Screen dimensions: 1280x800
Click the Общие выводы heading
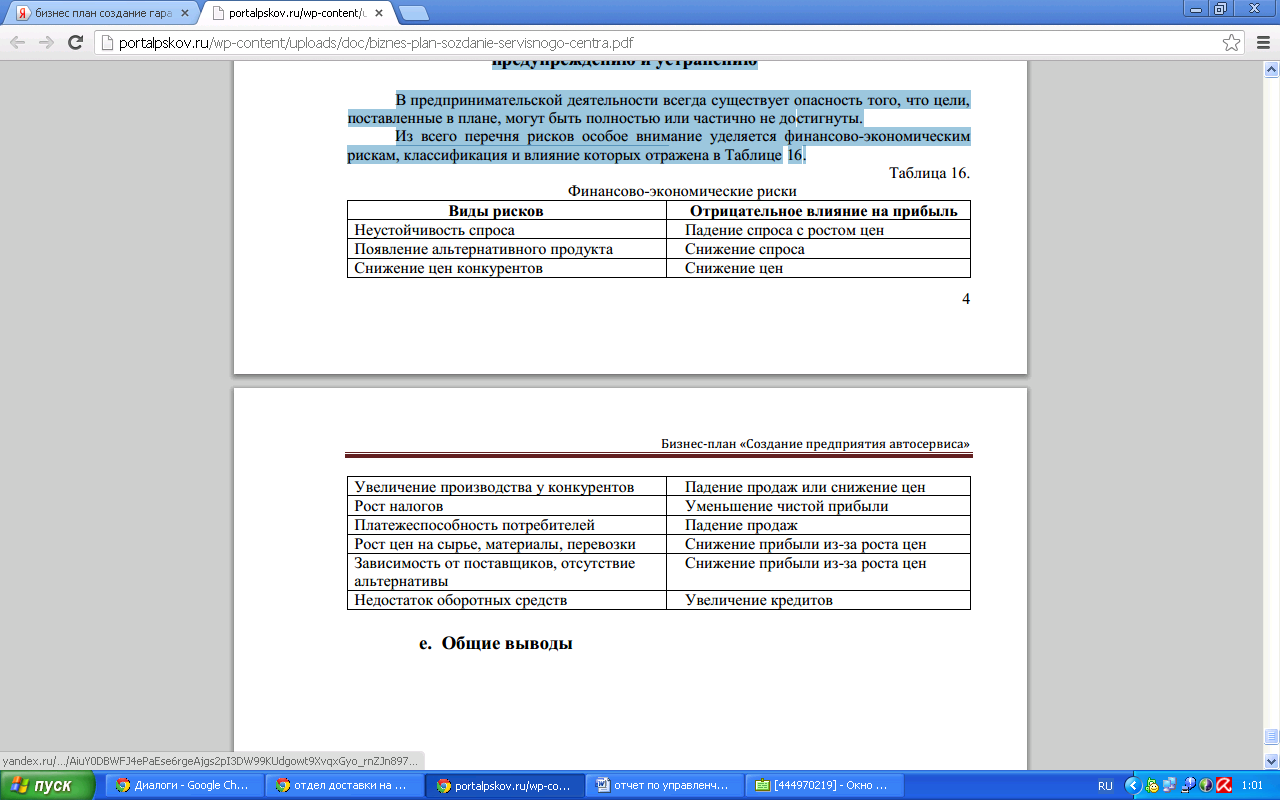[x=507, y=643]
